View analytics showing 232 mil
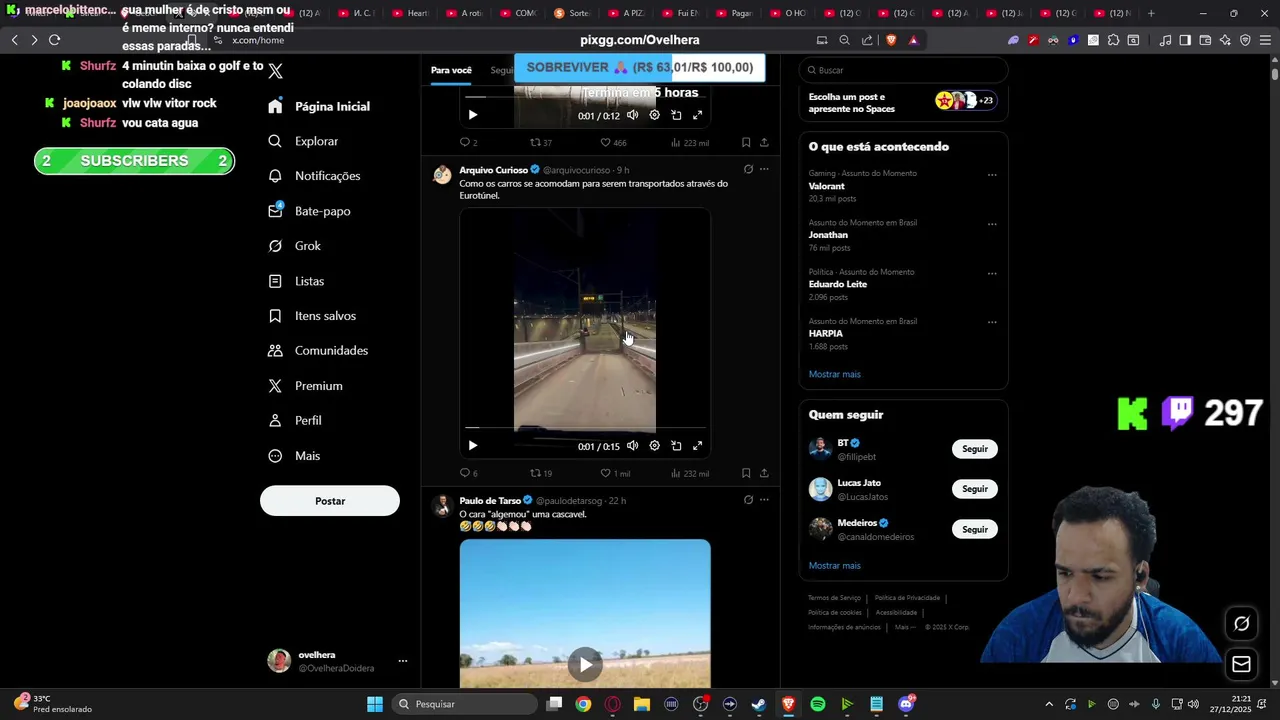The width and height of the screenshot is (1280, 720). pyautogui.click(x=690, y=473)
